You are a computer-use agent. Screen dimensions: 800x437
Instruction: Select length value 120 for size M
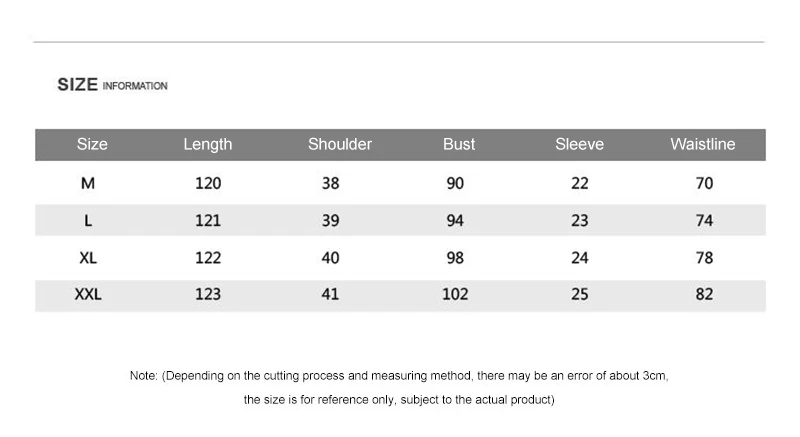208,183
